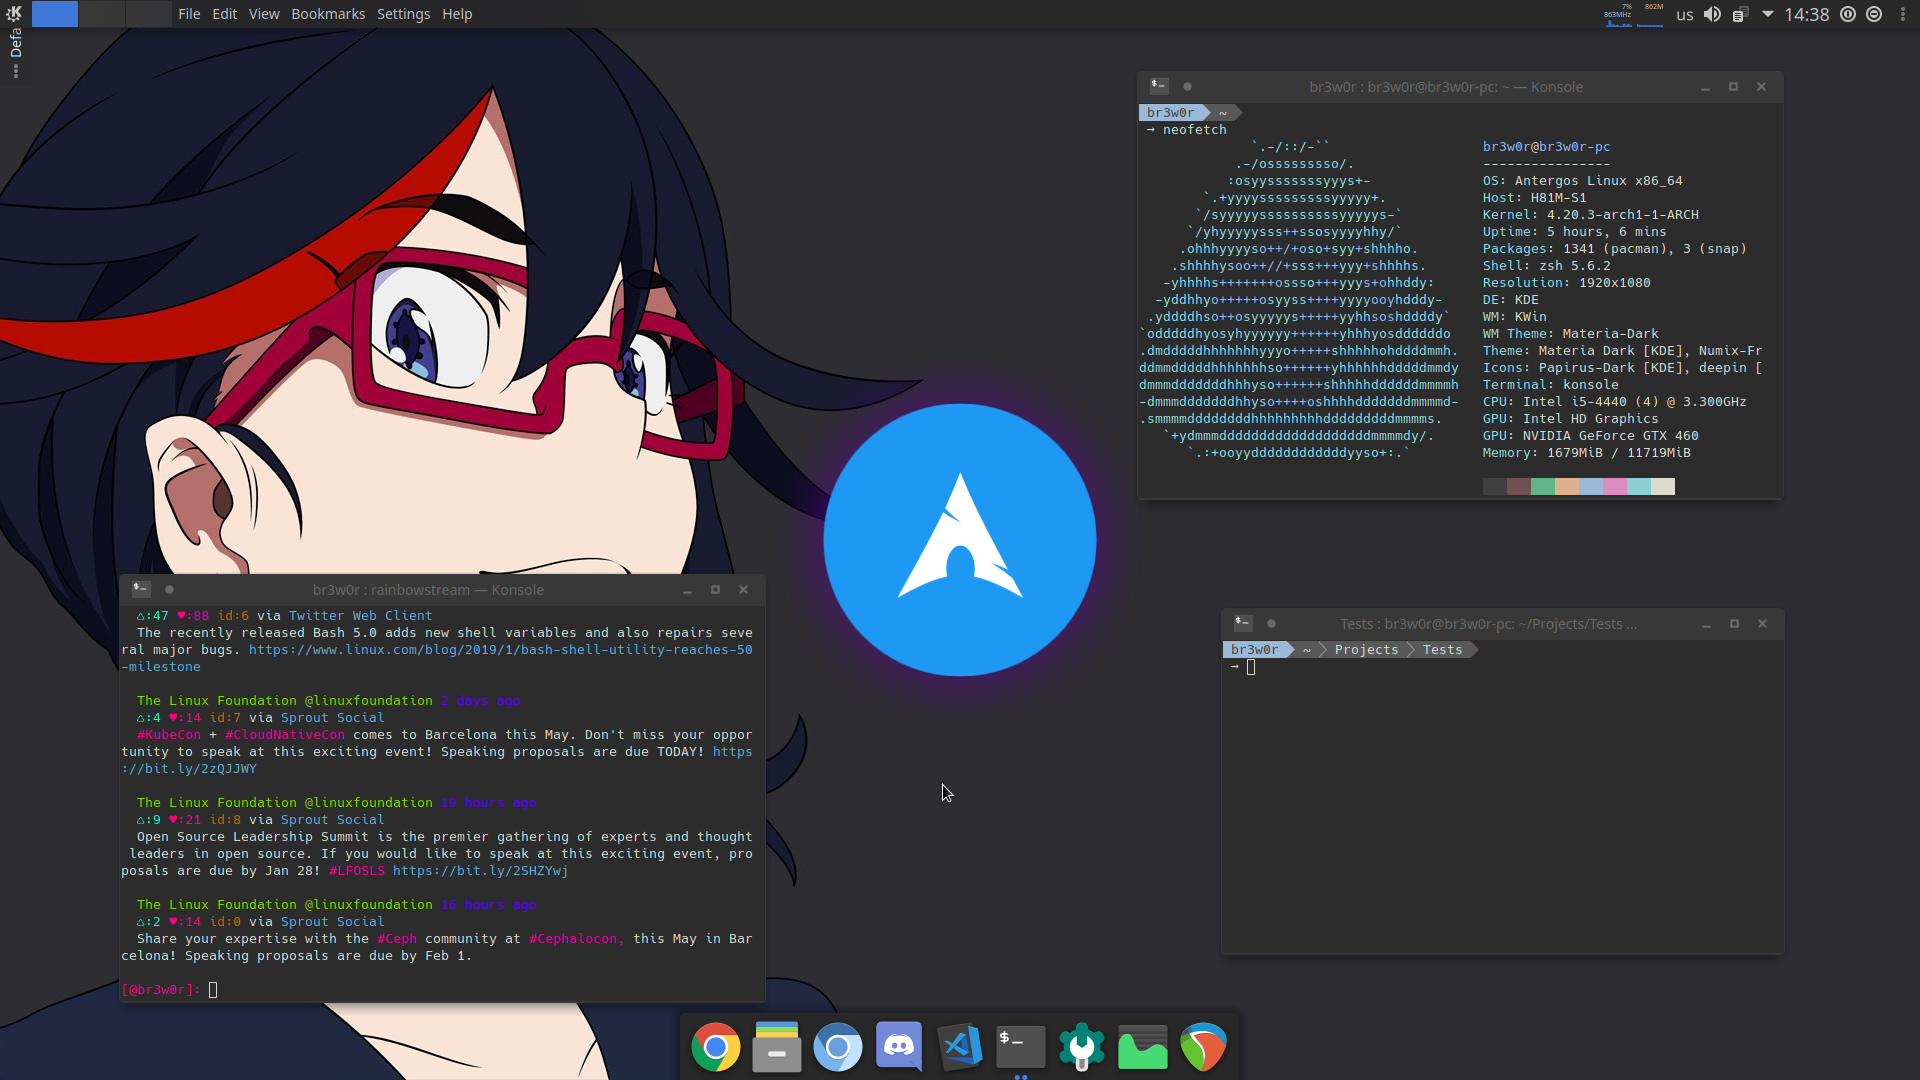Open the green system monitor dock icon

1142,1047
